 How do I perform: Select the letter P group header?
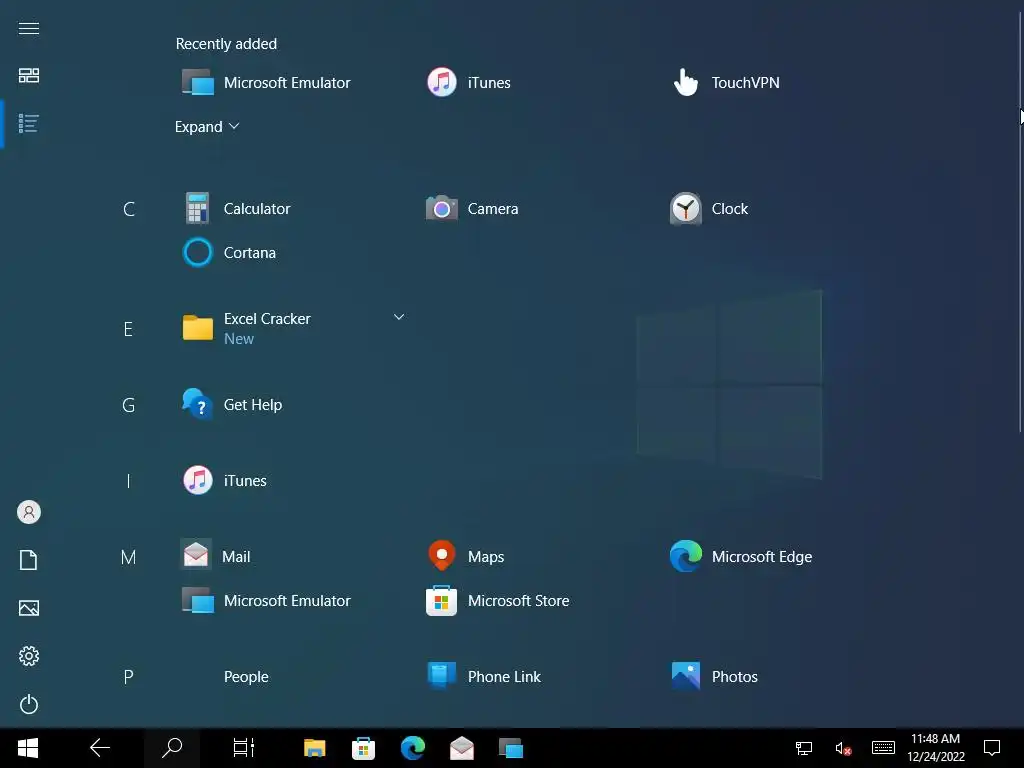(x=129, y=677)
